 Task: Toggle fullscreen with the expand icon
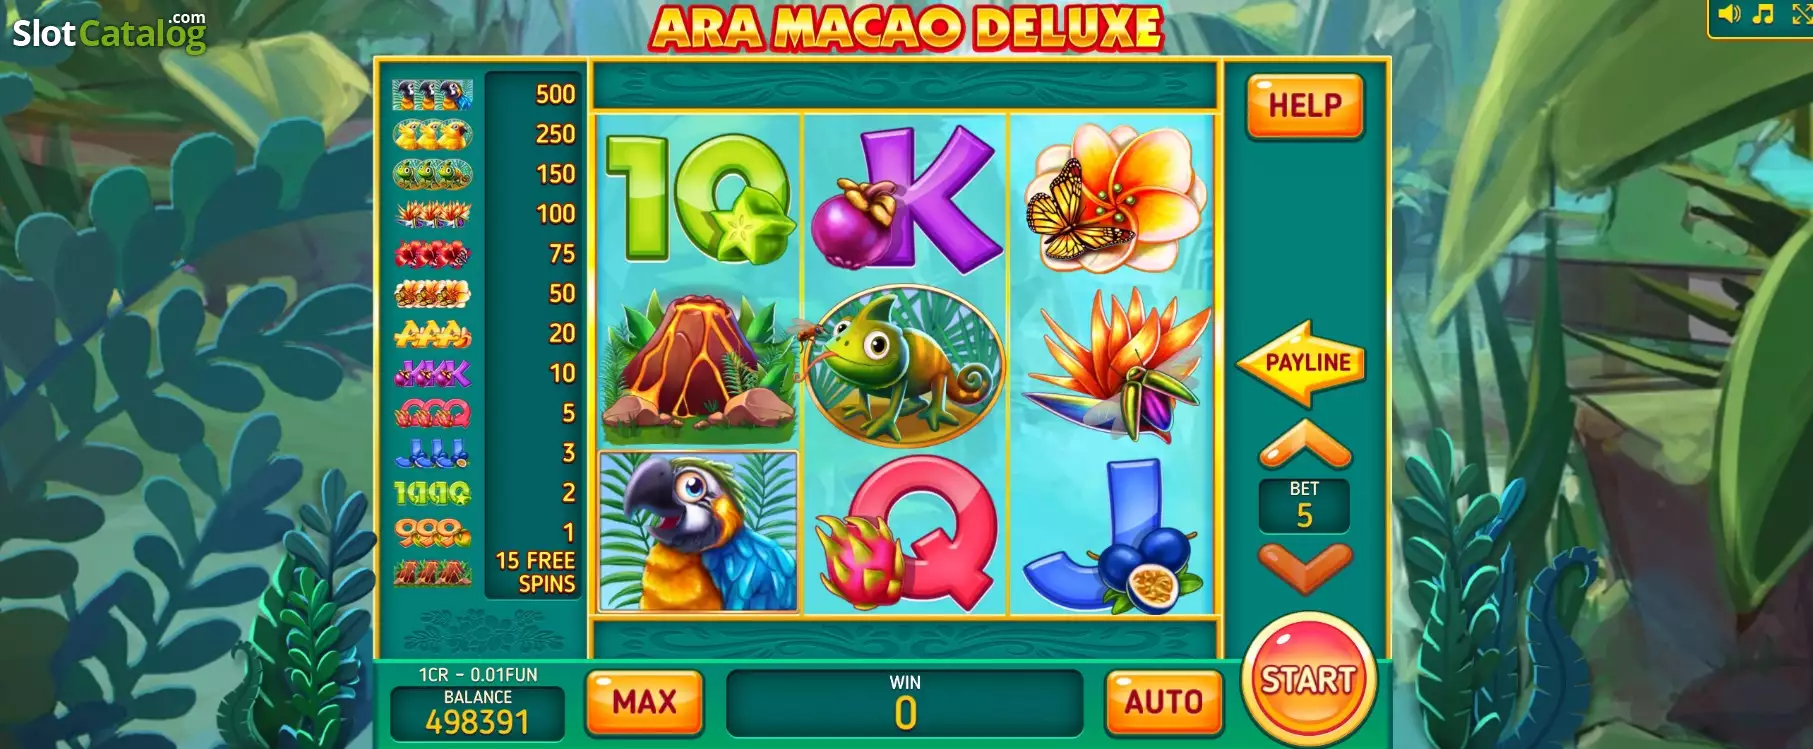pos(1801,13)
